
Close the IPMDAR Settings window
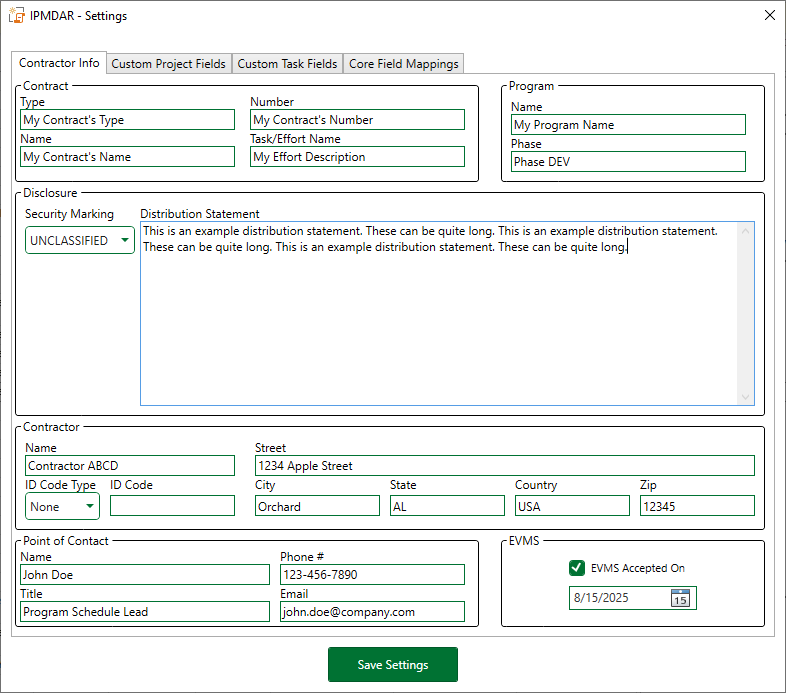[x=768, y=16]
